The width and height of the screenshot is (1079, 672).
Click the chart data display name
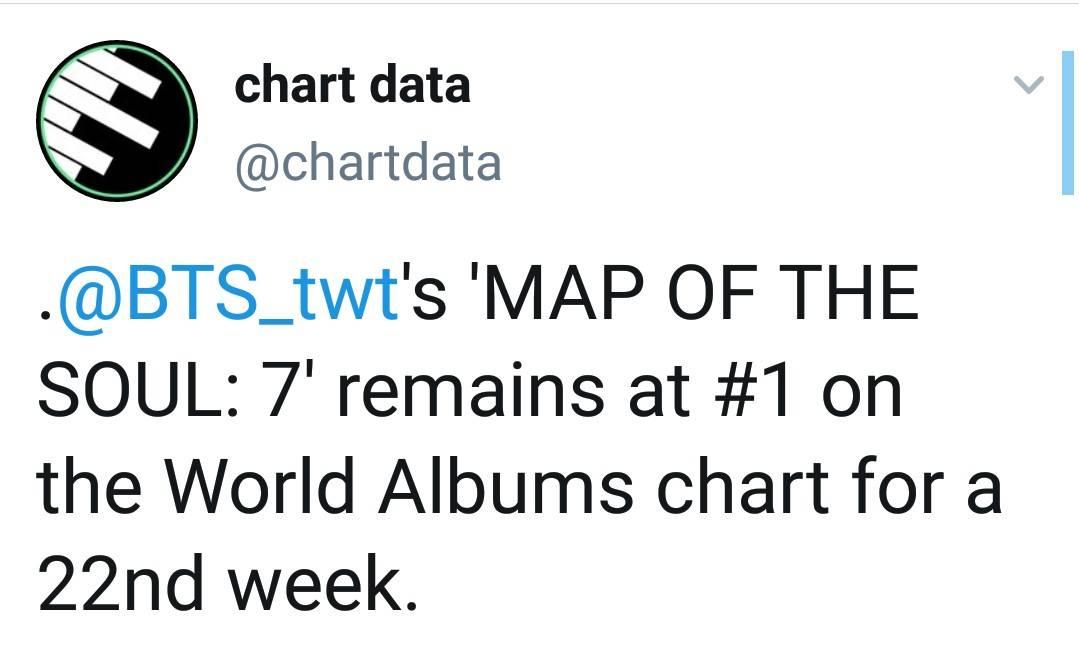click(x=352, y=85)
